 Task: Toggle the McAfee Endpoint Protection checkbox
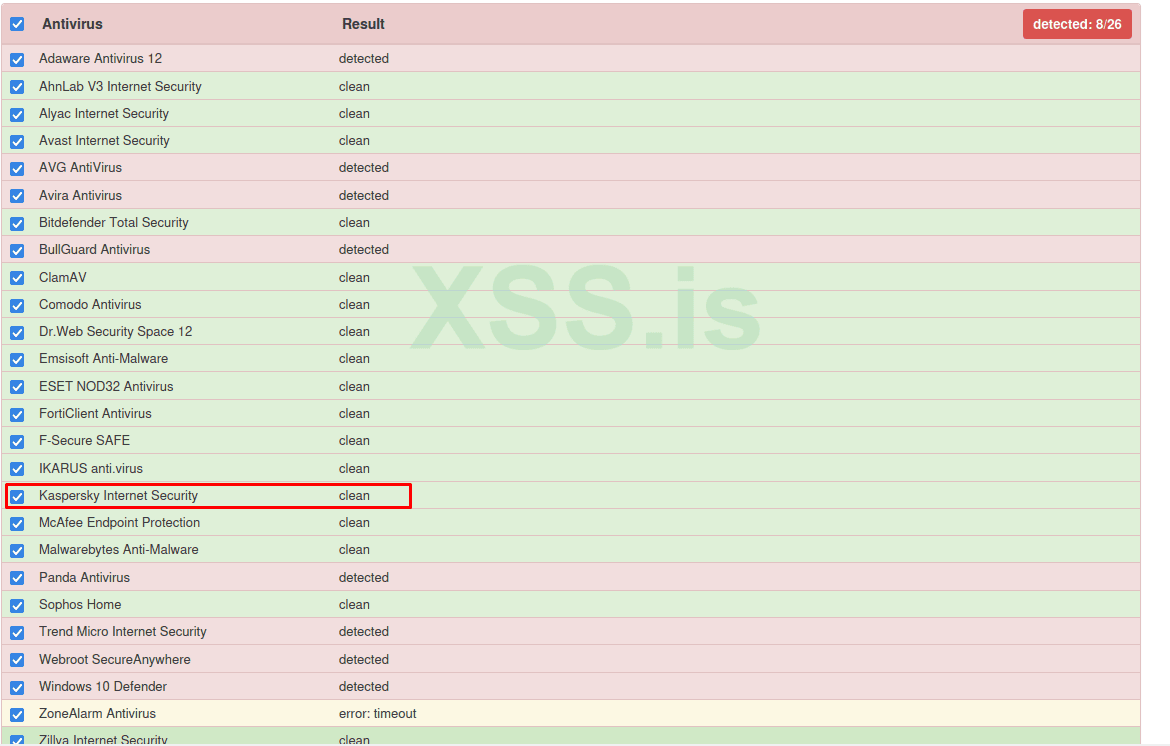point(17,524)
